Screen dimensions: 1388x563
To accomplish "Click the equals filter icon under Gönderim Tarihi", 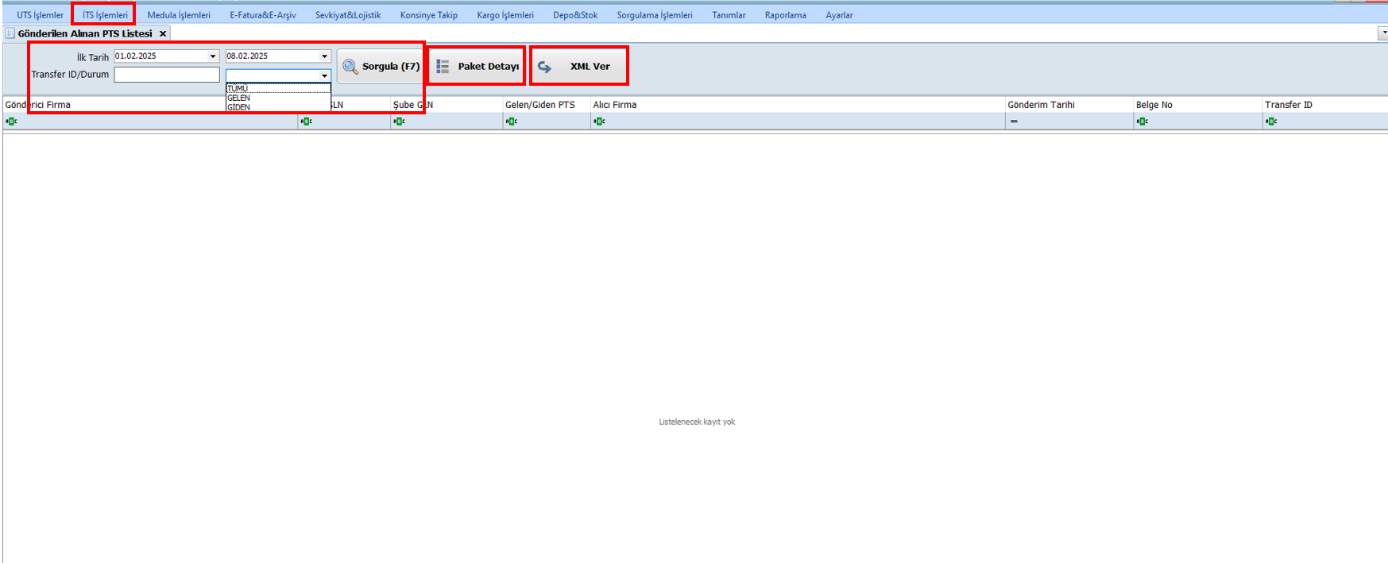I will [1013, 121].
